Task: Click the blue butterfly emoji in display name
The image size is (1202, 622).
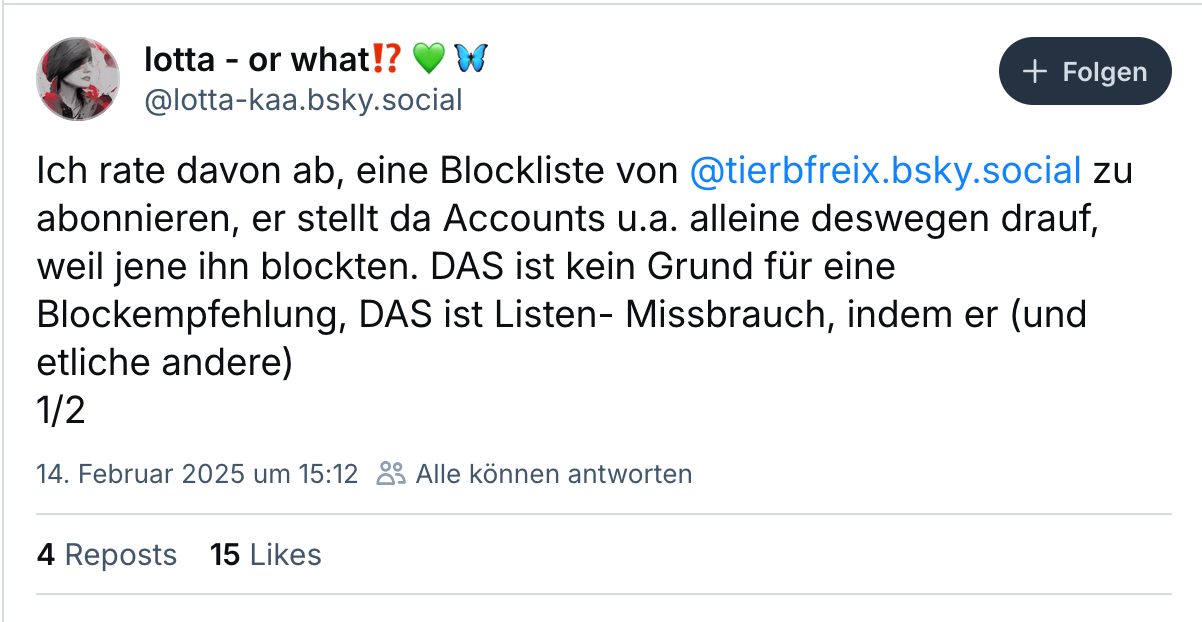Action: [470, 60]
